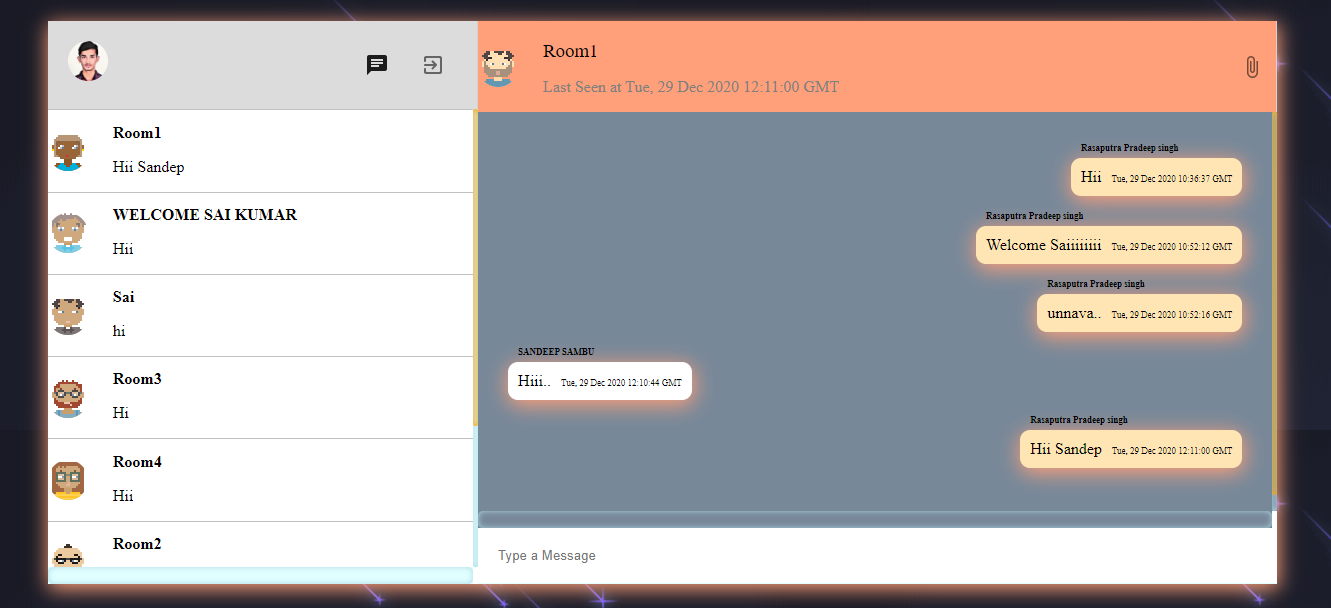This screenshot has height=608, width=1331.
Task: Click the chat horizontal scrollbar
Action: pos(875,519)
